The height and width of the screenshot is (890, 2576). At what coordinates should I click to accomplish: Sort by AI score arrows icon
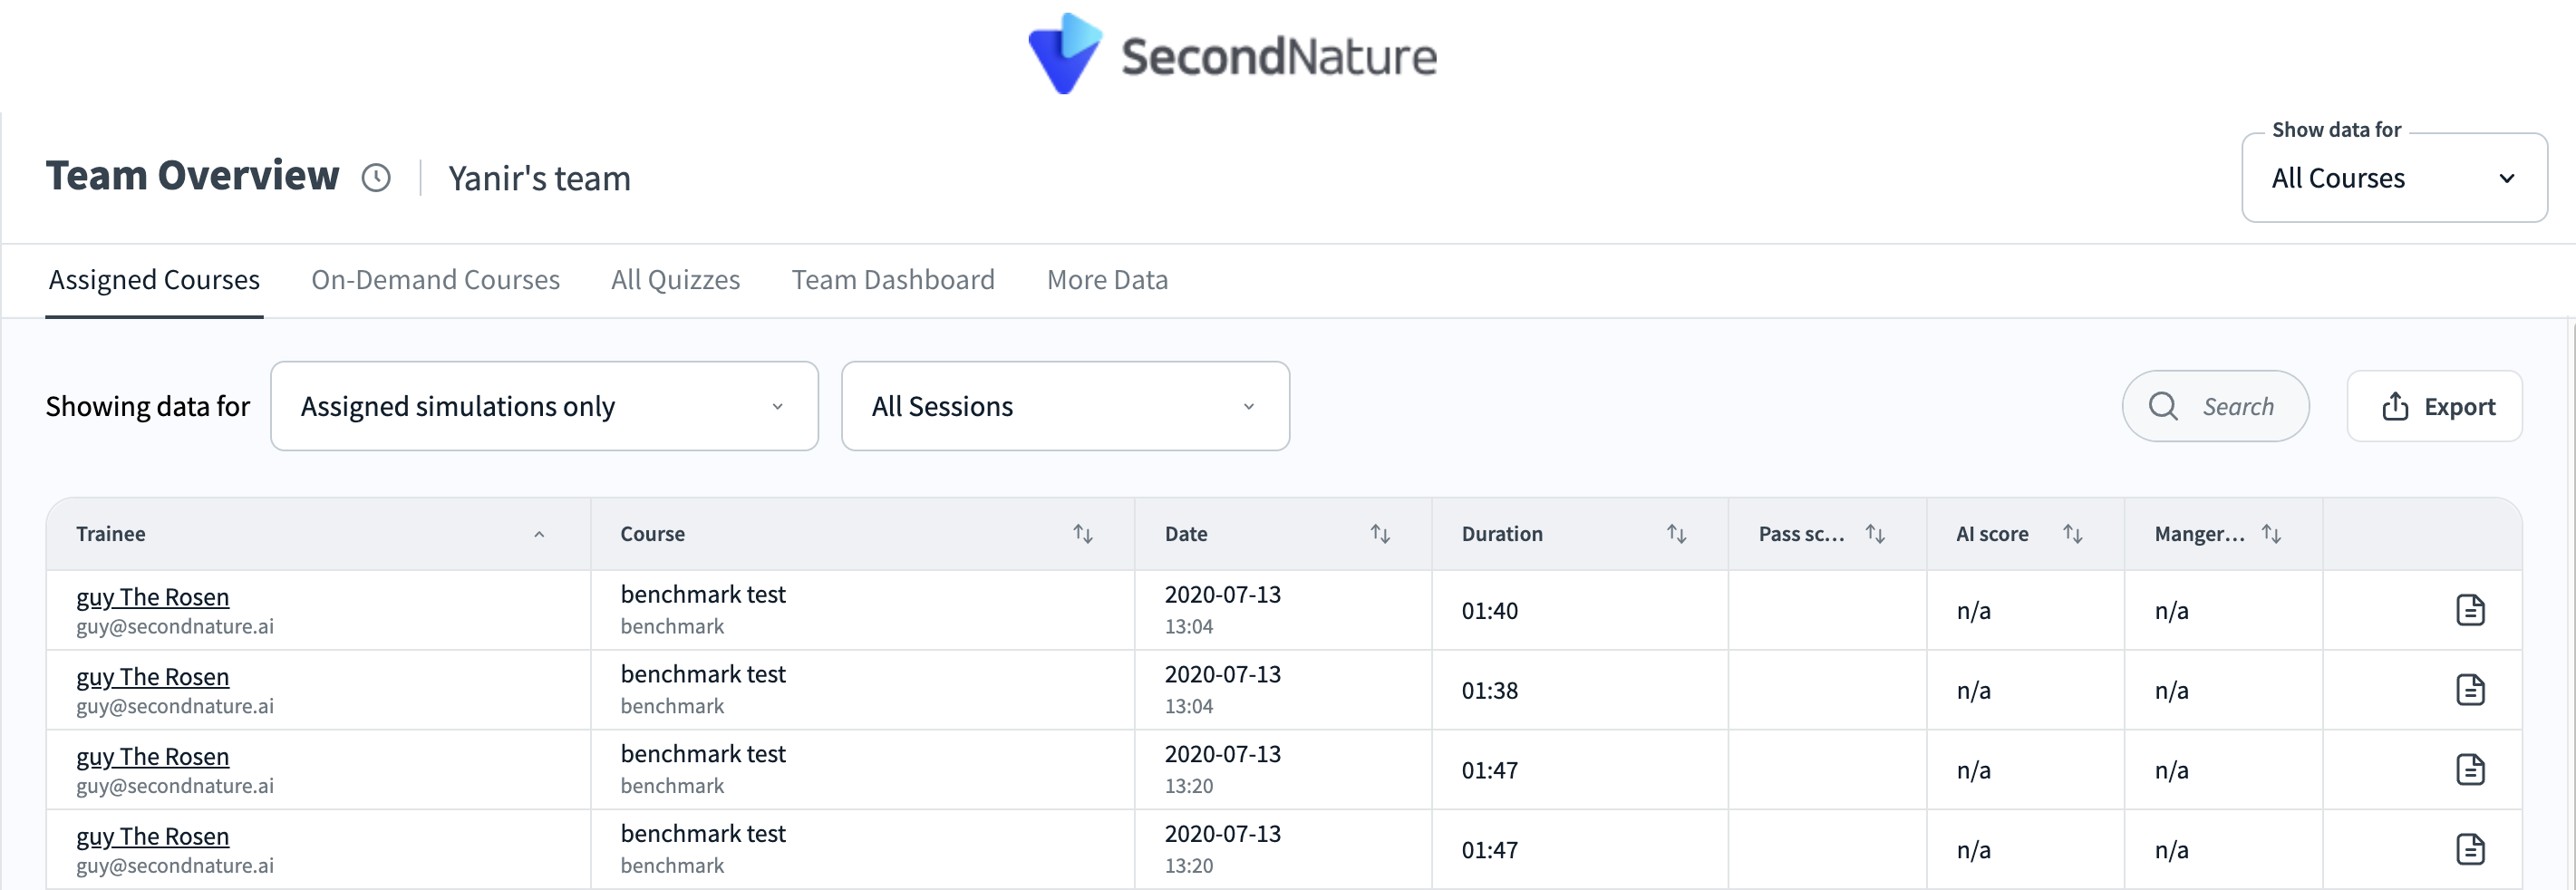(x=2072, y=534)
